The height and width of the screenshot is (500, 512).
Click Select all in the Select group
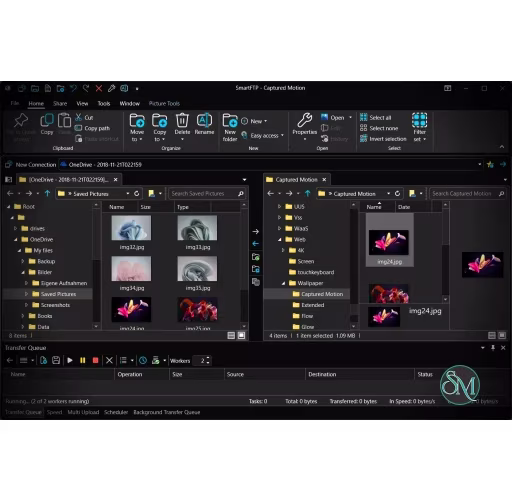pos(376,118)
